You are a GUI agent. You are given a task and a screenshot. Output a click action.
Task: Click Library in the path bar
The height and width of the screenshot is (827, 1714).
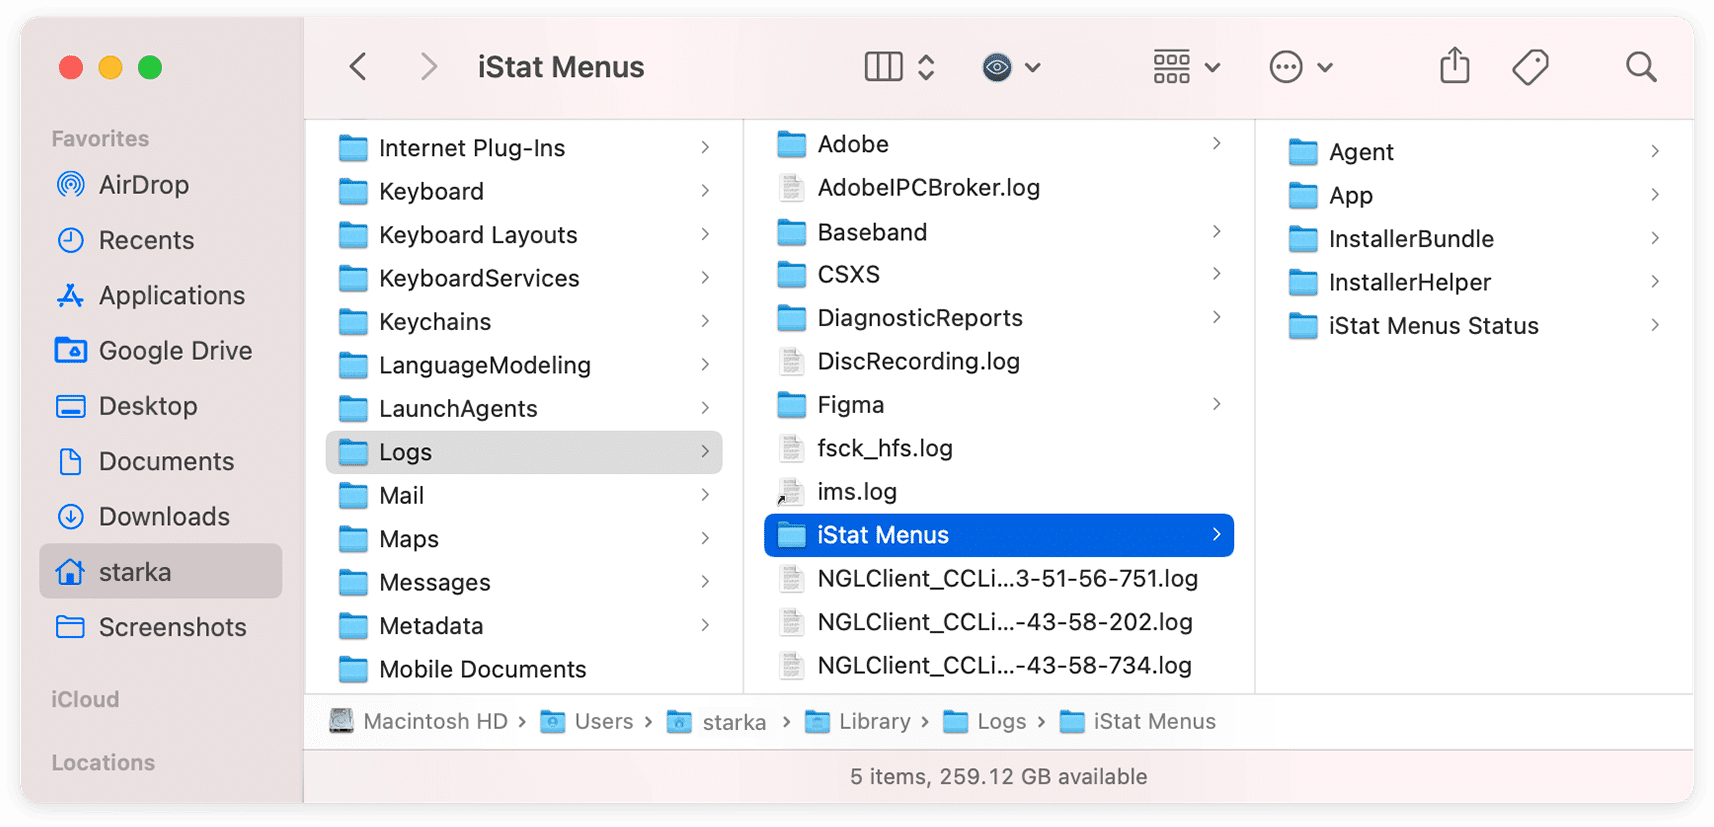858,721
